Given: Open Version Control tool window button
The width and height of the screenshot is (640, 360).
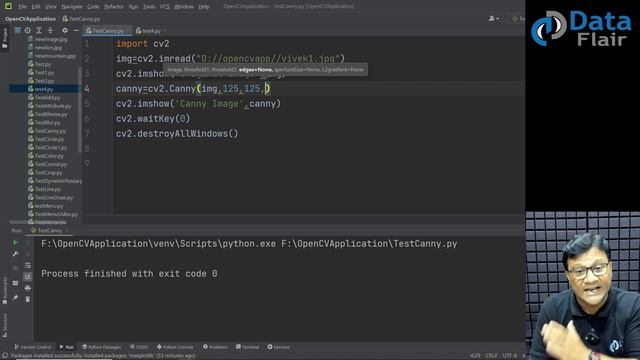Looking at the screenshot, I should click(x=33, y=347).
